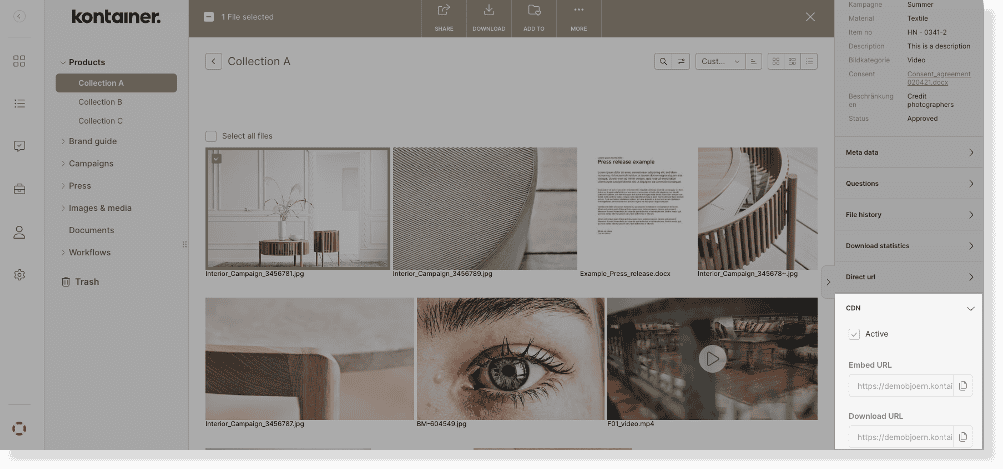Collapse the left sidebar with back arrow
The image size is (1003, 469).
pyautogui.click(x=20, y=17)
